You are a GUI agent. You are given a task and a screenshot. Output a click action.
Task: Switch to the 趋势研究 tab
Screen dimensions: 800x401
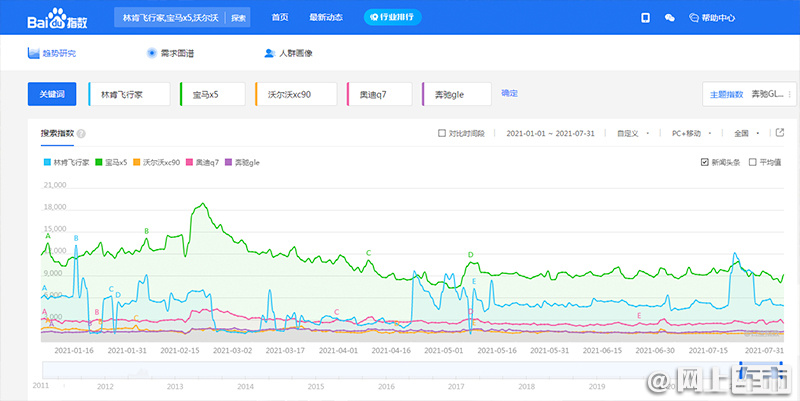coord(52,53)
